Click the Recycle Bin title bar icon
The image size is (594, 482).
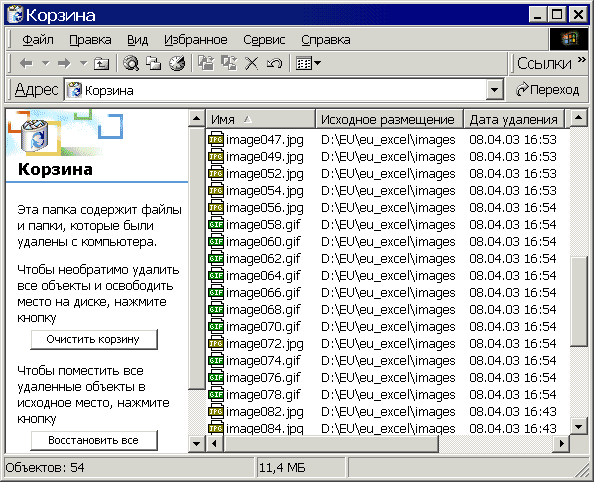click(15, 15)
